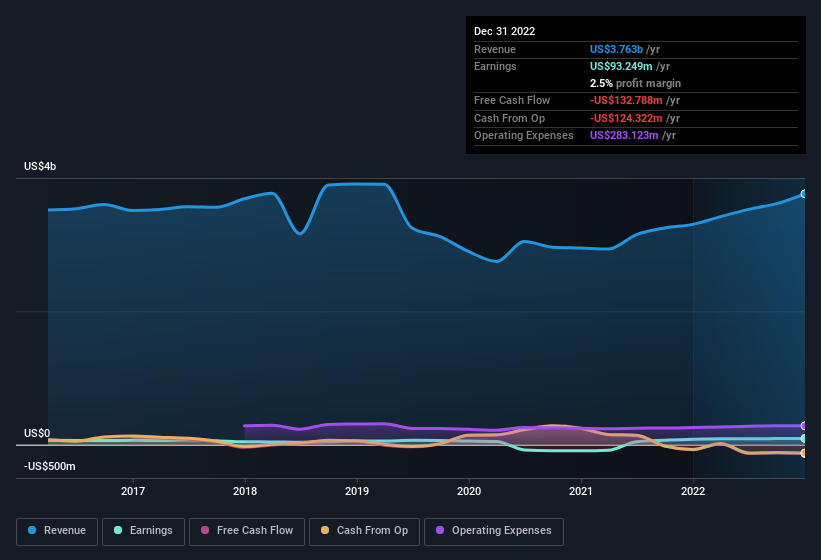The height and width of the screenshot is (560, 821).
Task: Click the 2020 x-axis label
Action: [x=469, y=491]
